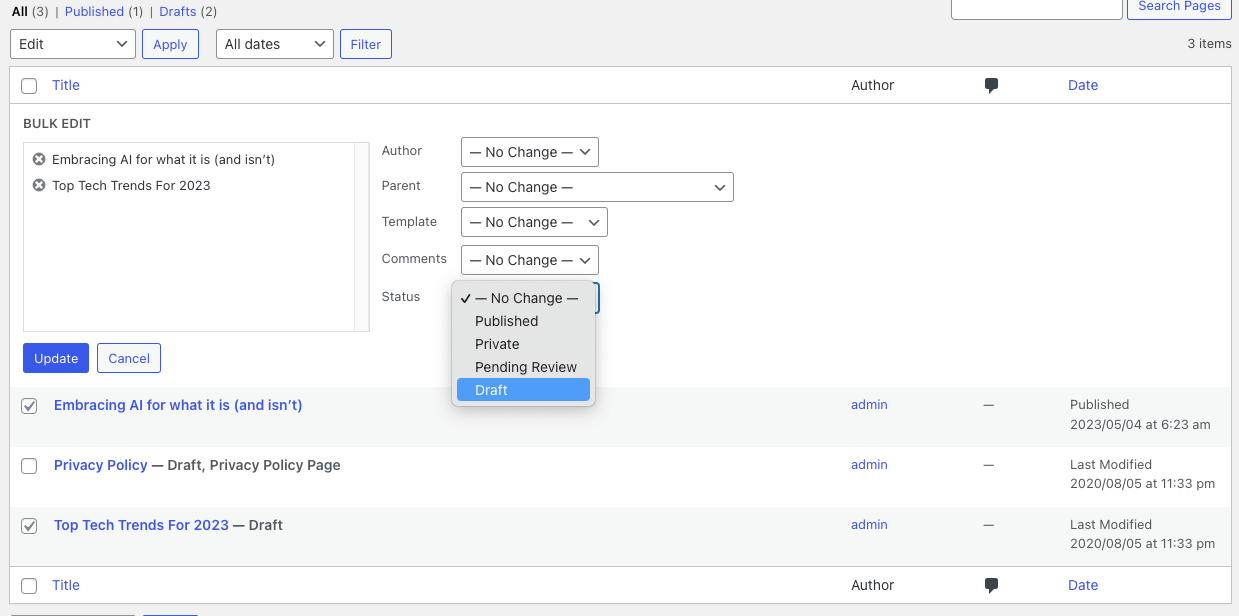The width and height of the screenshot is (1239, 616).
Task: Click the Apply button
Action: [x=170, y=44]
